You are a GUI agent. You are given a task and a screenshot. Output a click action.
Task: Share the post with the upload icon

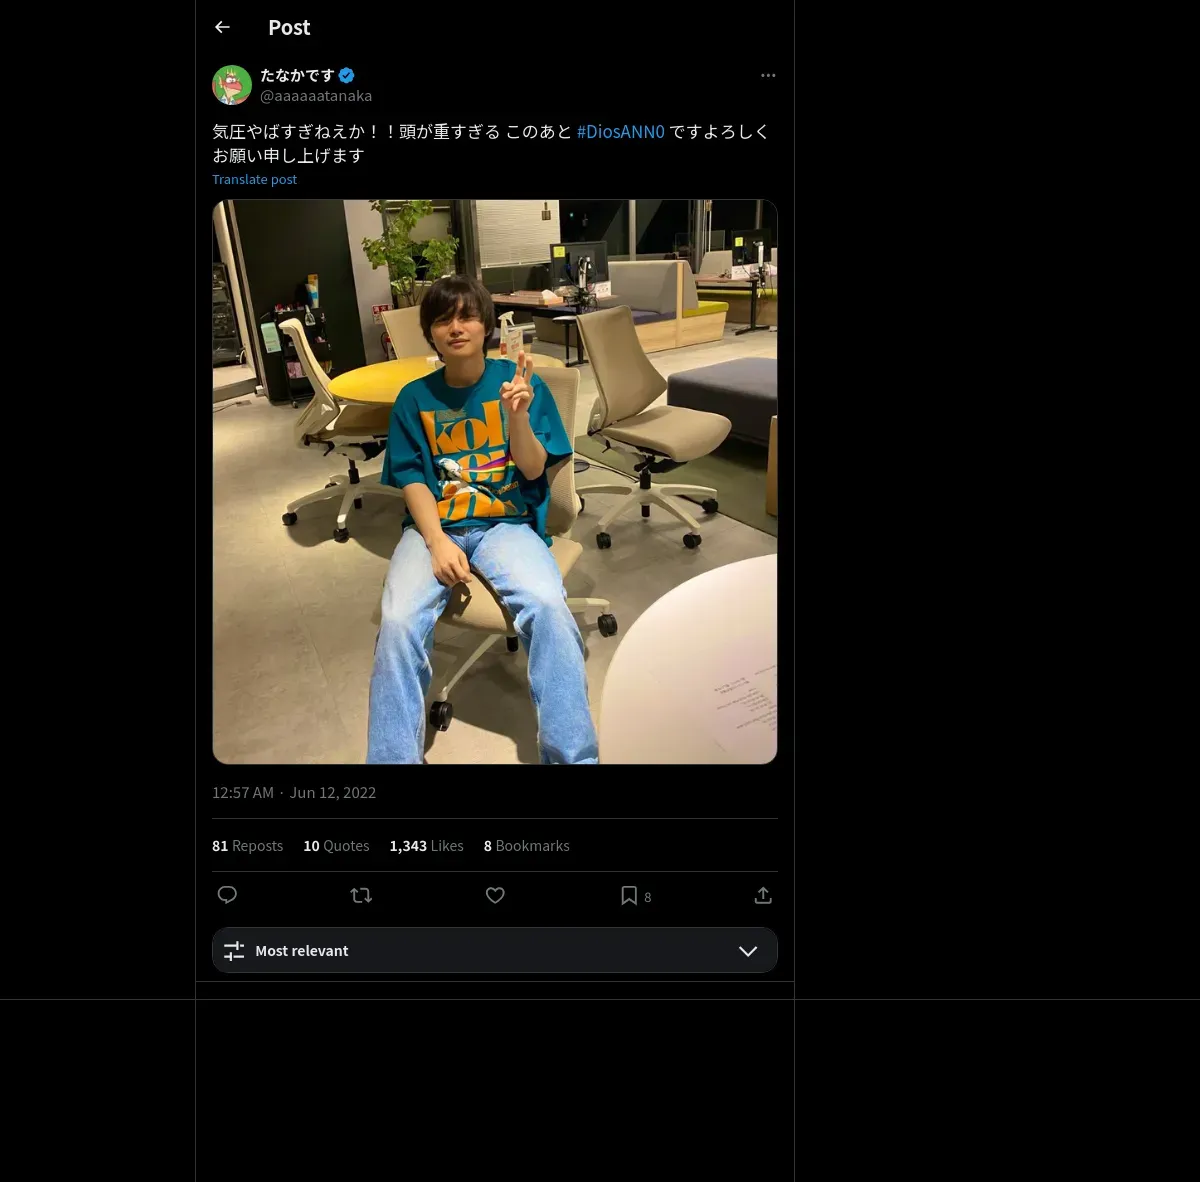click(x=763, y=895)
